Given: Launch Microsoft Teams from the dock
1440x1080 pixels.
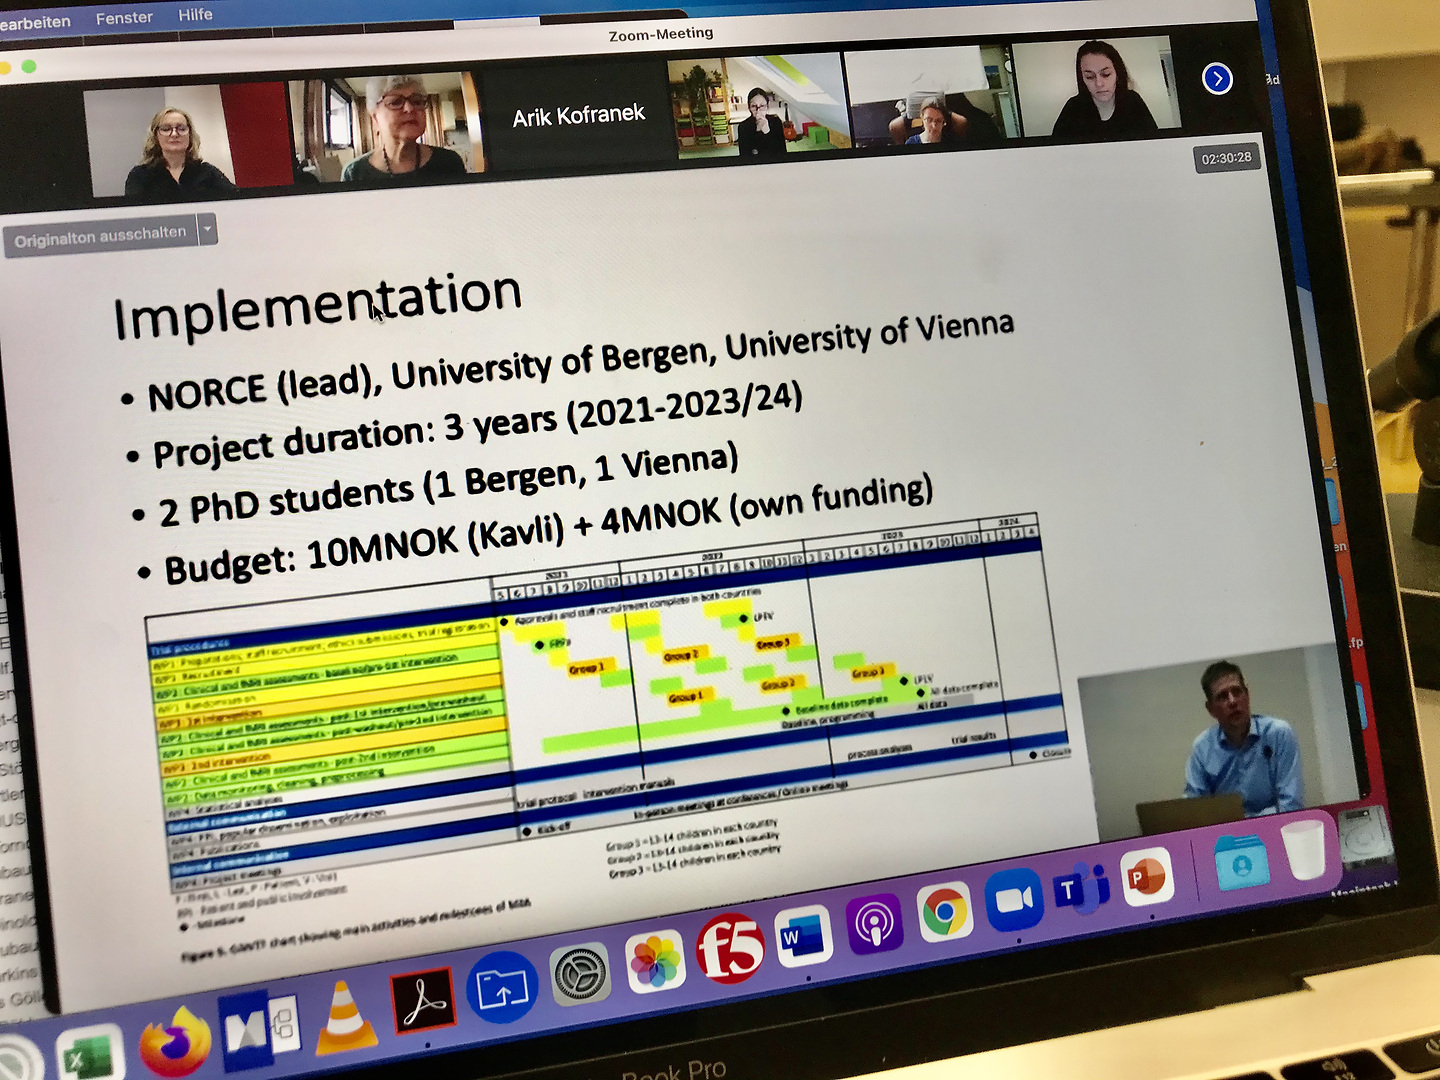Looking at the screenshot, I should 1080,888.
